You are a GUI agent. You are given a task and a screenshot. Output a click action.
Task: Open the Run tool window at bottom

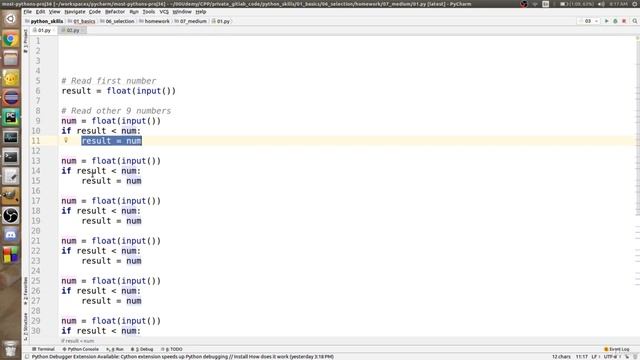(x=115, y=349)
